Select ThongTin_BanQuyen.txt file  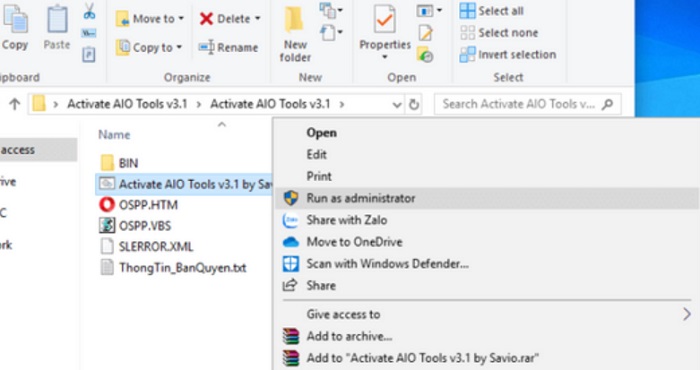click(x=174, y=267)
